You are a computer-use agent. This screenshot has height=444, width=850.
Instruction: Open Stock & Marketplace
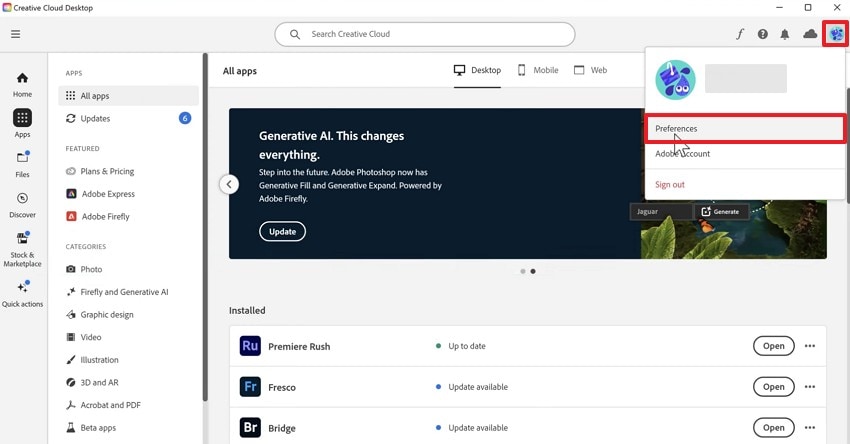22,249
